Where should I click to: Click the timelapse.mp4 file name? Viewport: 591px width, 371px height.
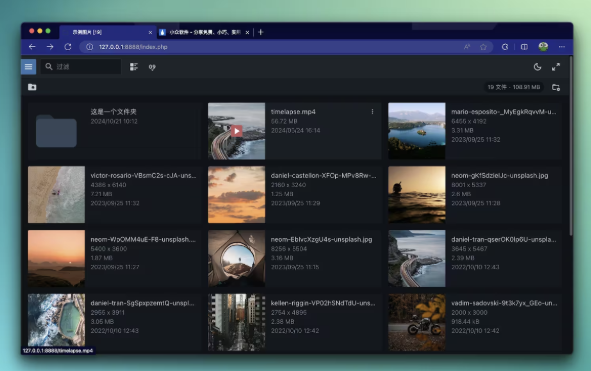click(x=293, y=112)
